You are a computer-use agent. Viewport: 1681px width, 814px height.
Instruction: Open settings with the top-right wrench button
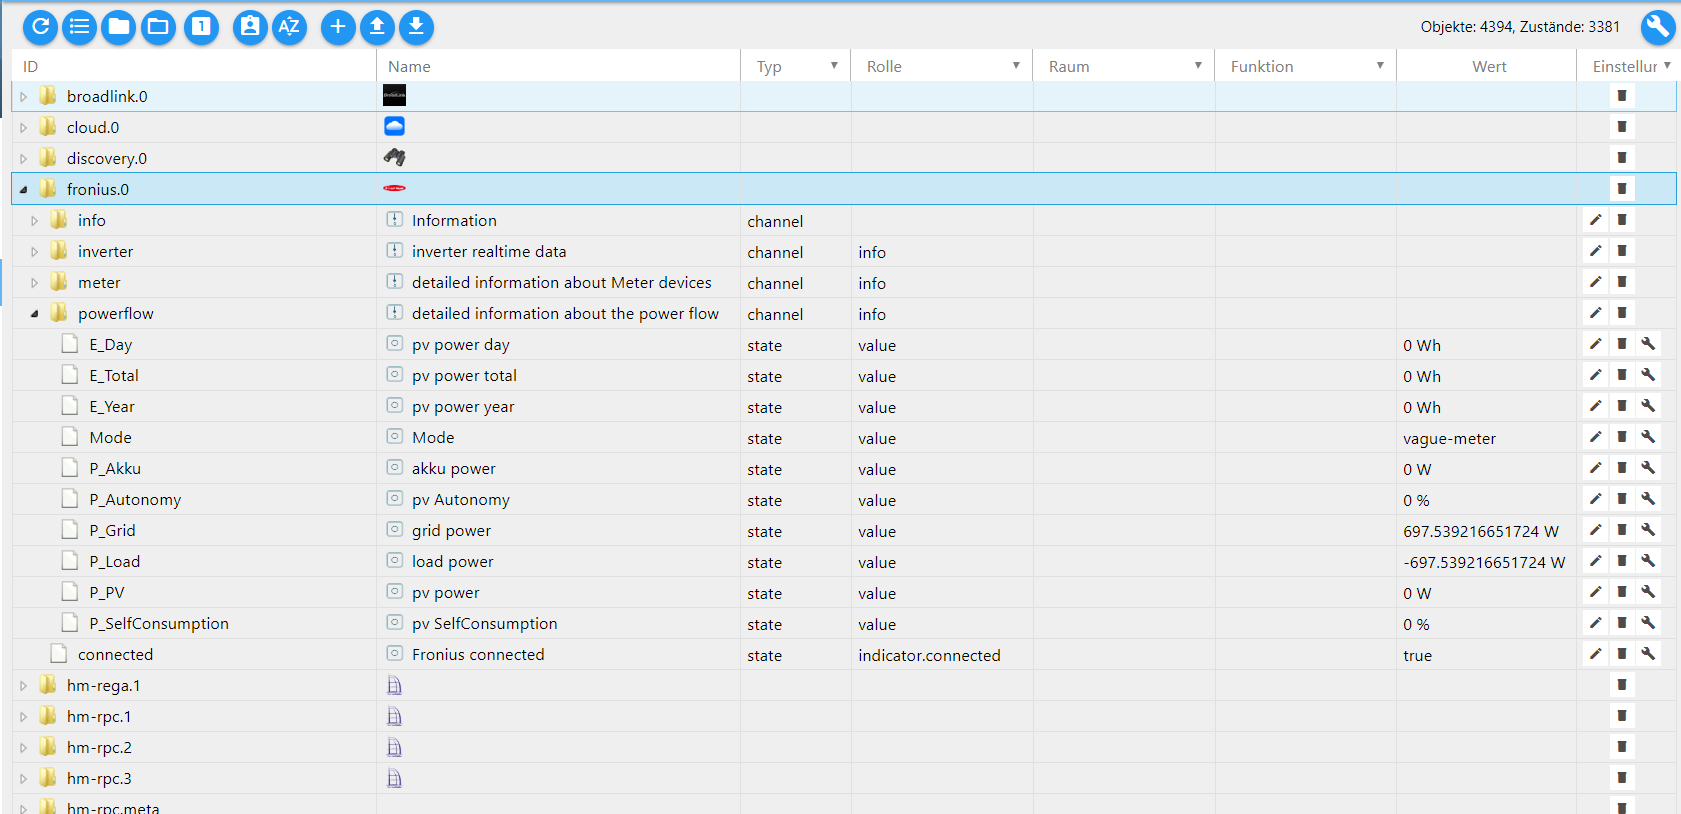pyautogui.click(x=1657, y=27)
